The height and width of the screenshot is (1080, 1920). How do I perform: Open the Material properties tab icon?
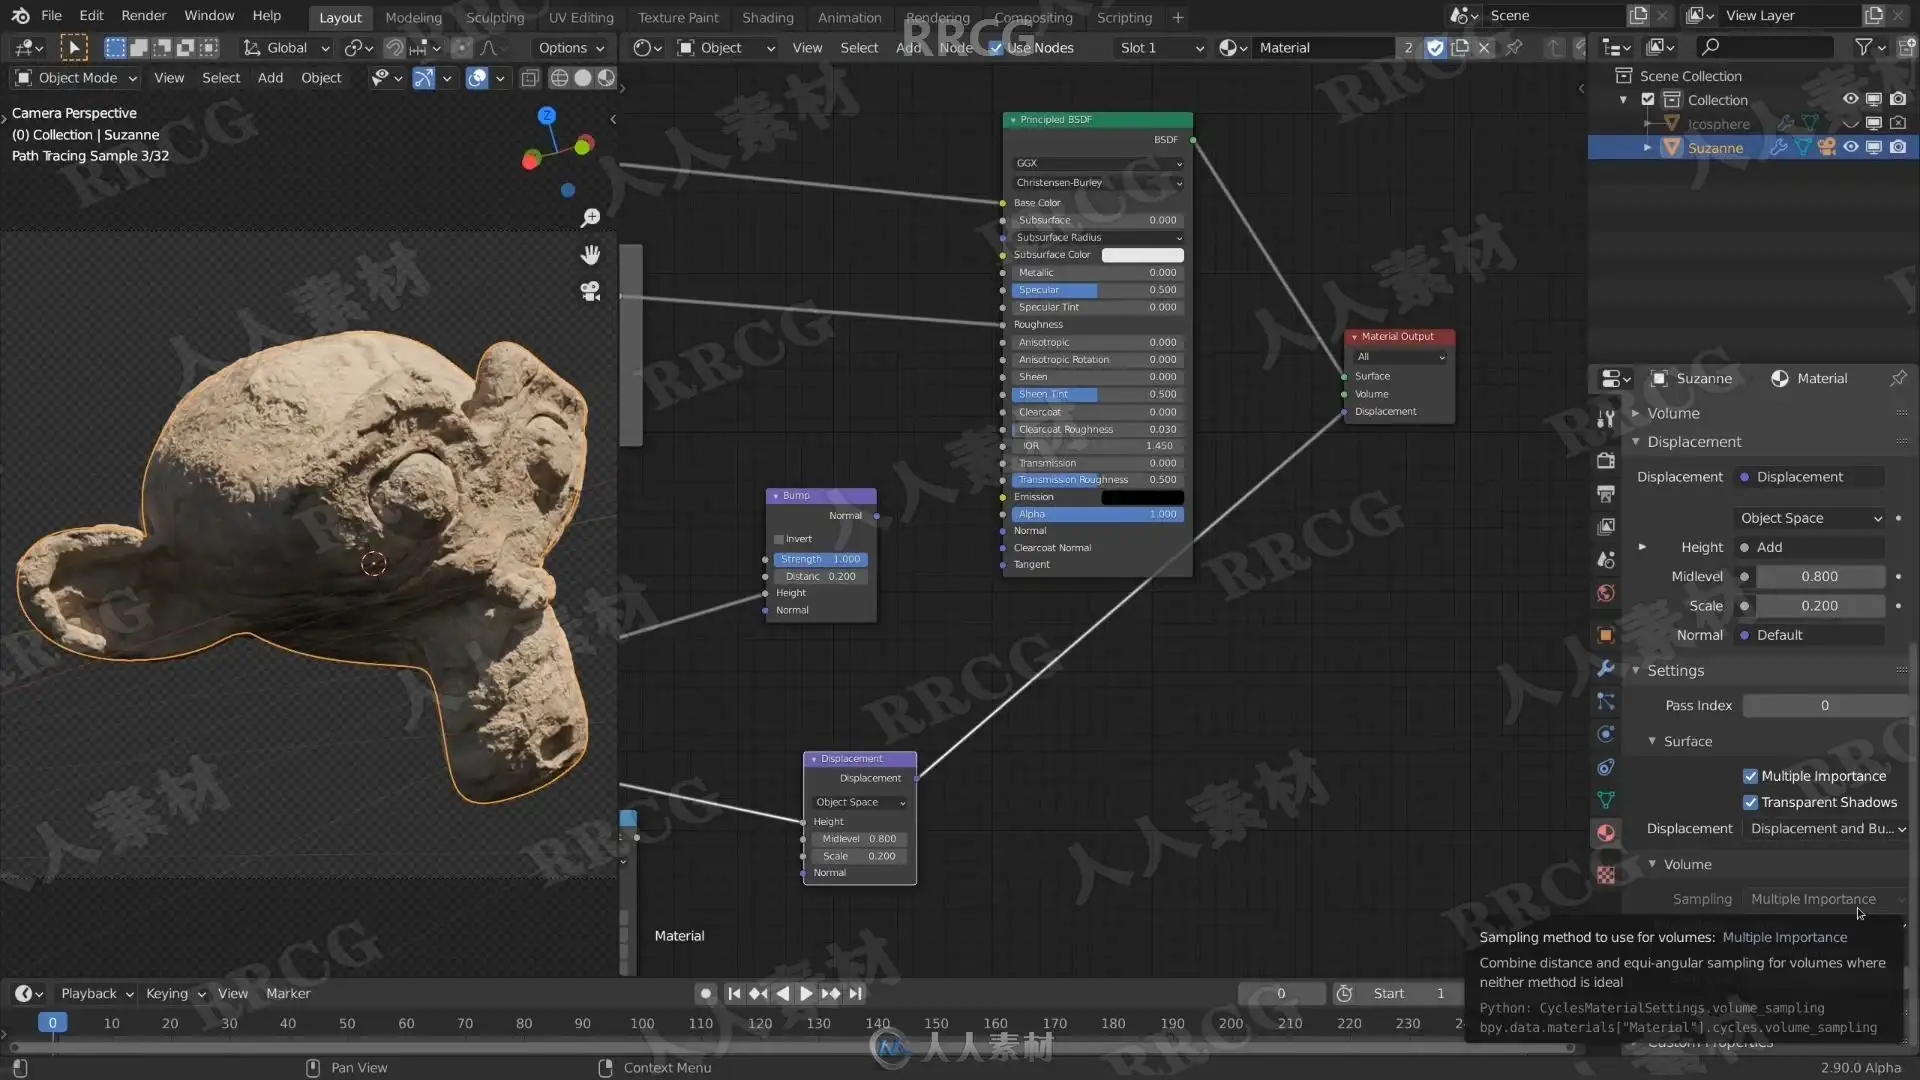pyautogui.click(x=1606, y=833)
